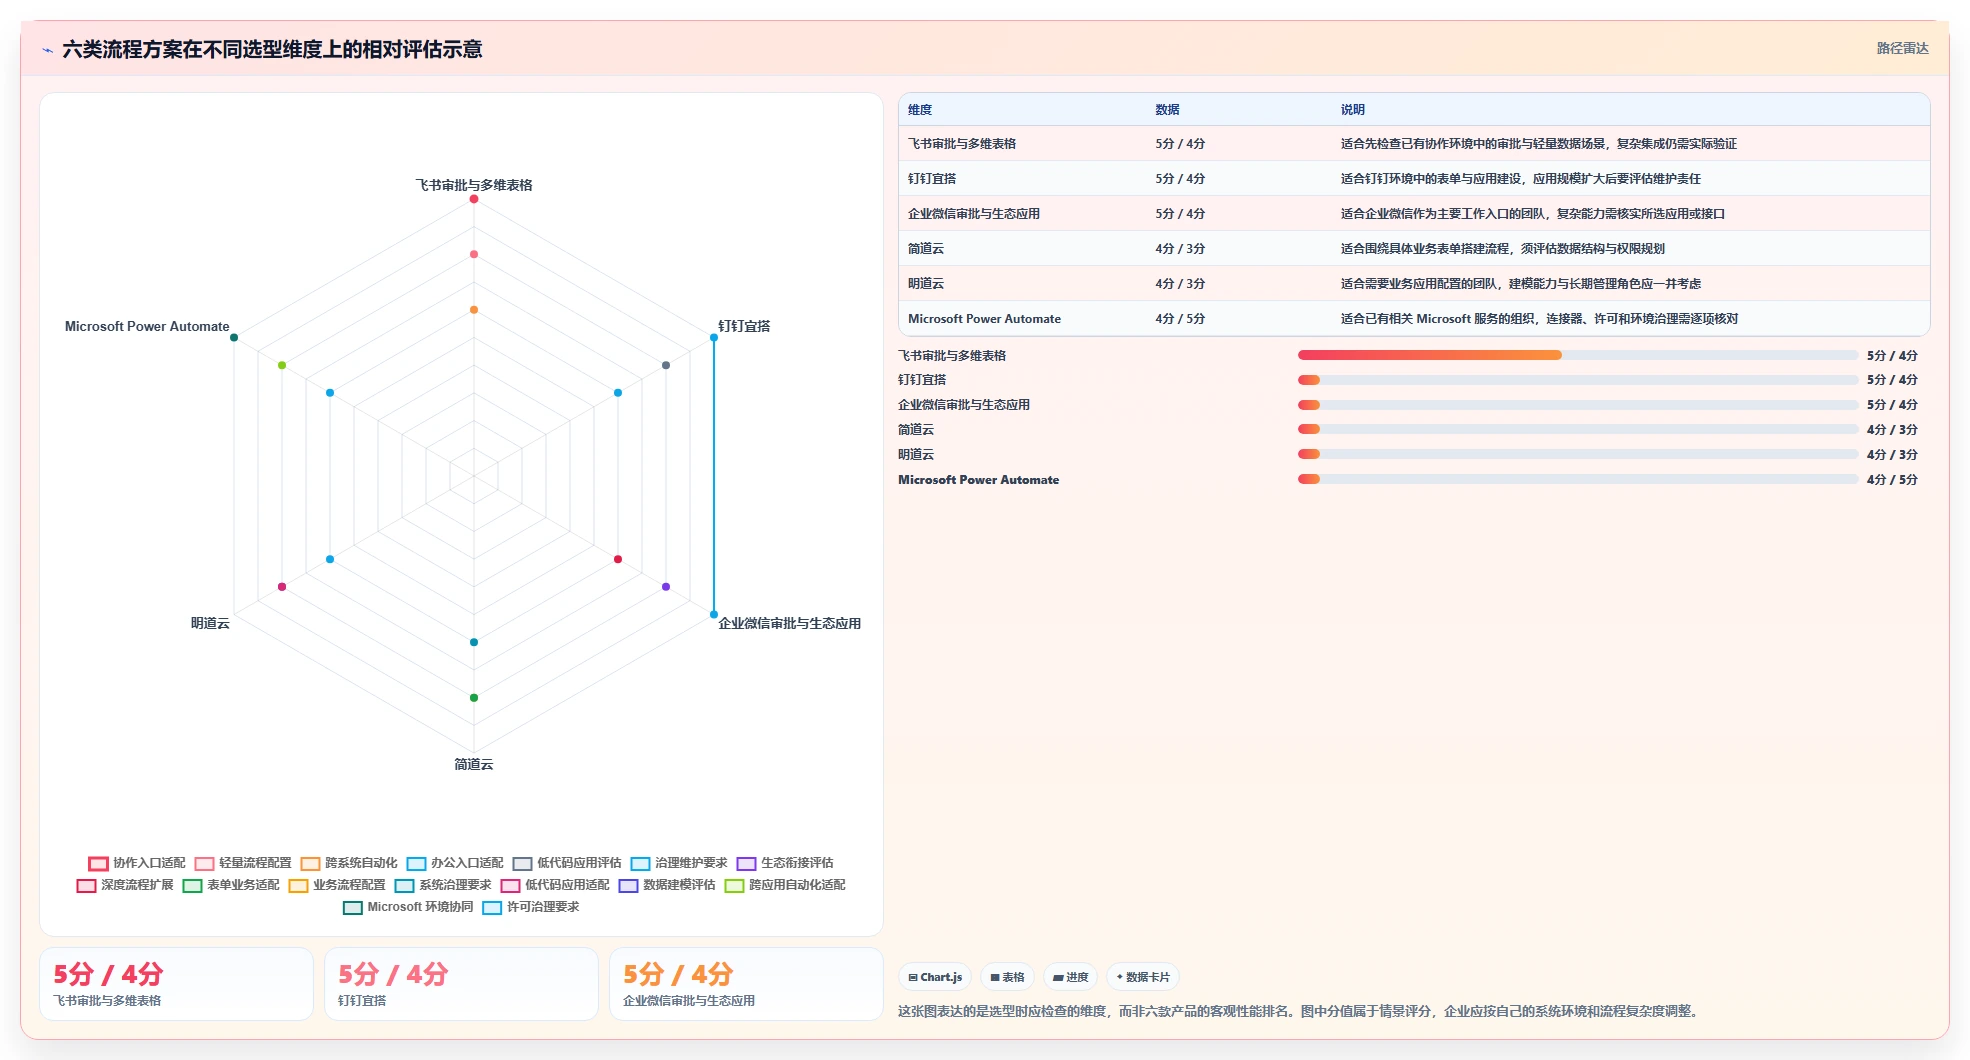This screenshot has height=1060, width=1970.
Task: Click the Chart.js chip
Action: click(935, 977)
